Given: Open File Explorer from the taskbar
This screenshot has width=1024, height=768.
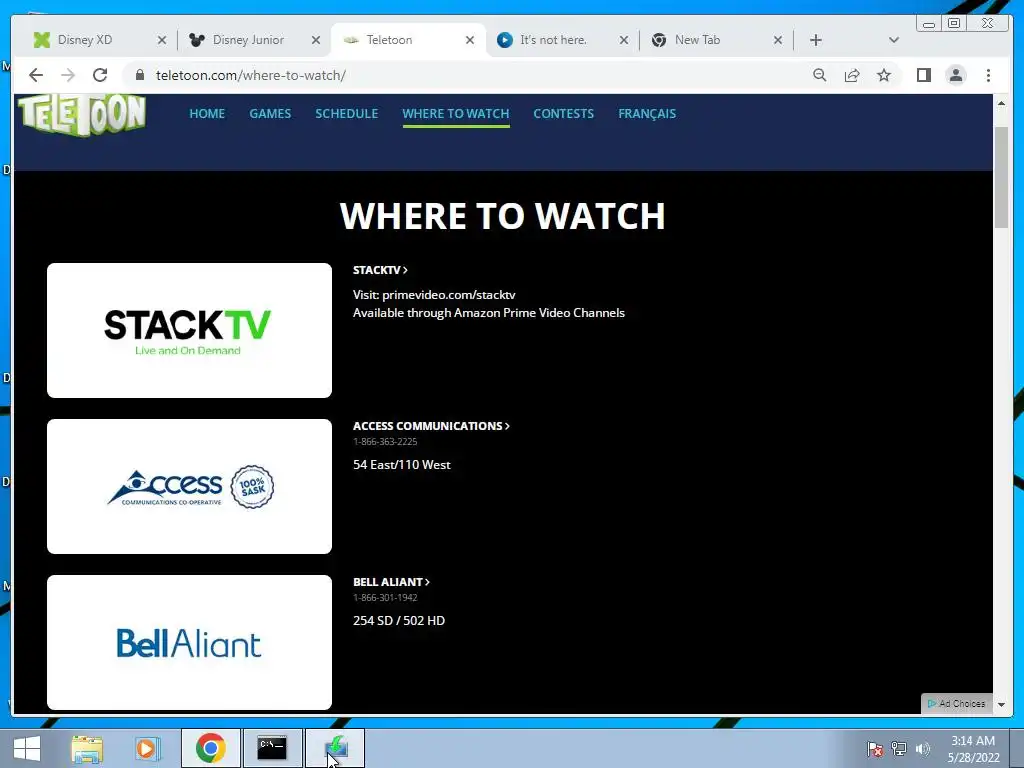Looking at the screenshot, I should pyautogui.click(x=87, y=748).
